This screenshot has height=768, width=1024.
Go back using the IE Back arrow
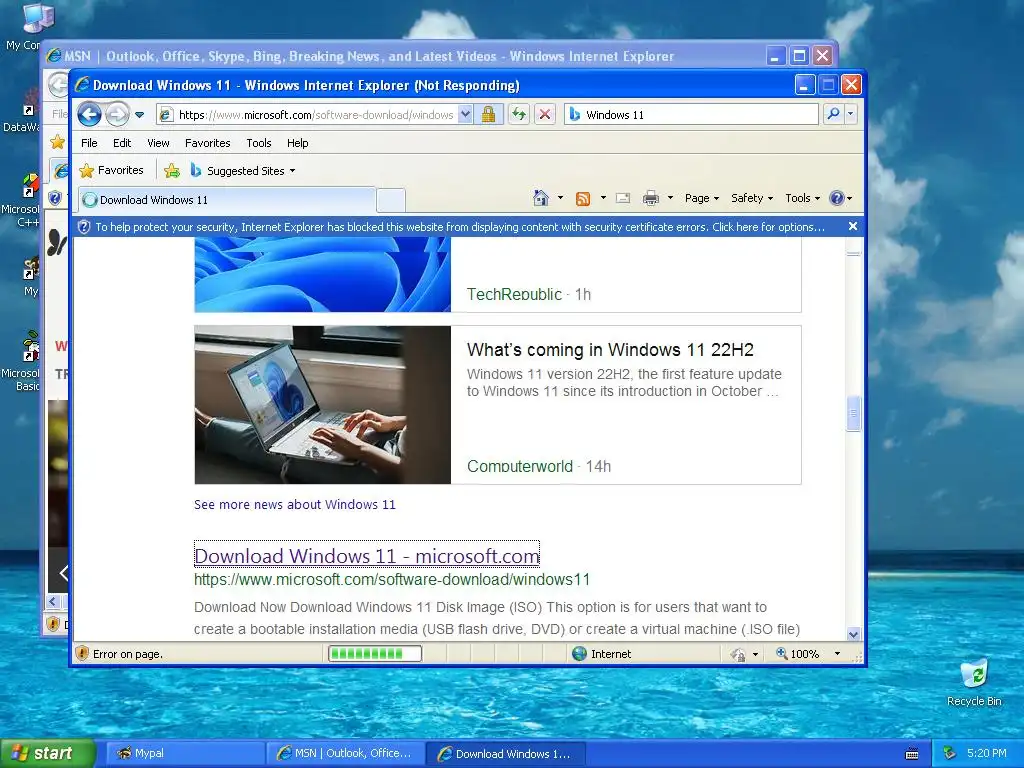point(89,115)
